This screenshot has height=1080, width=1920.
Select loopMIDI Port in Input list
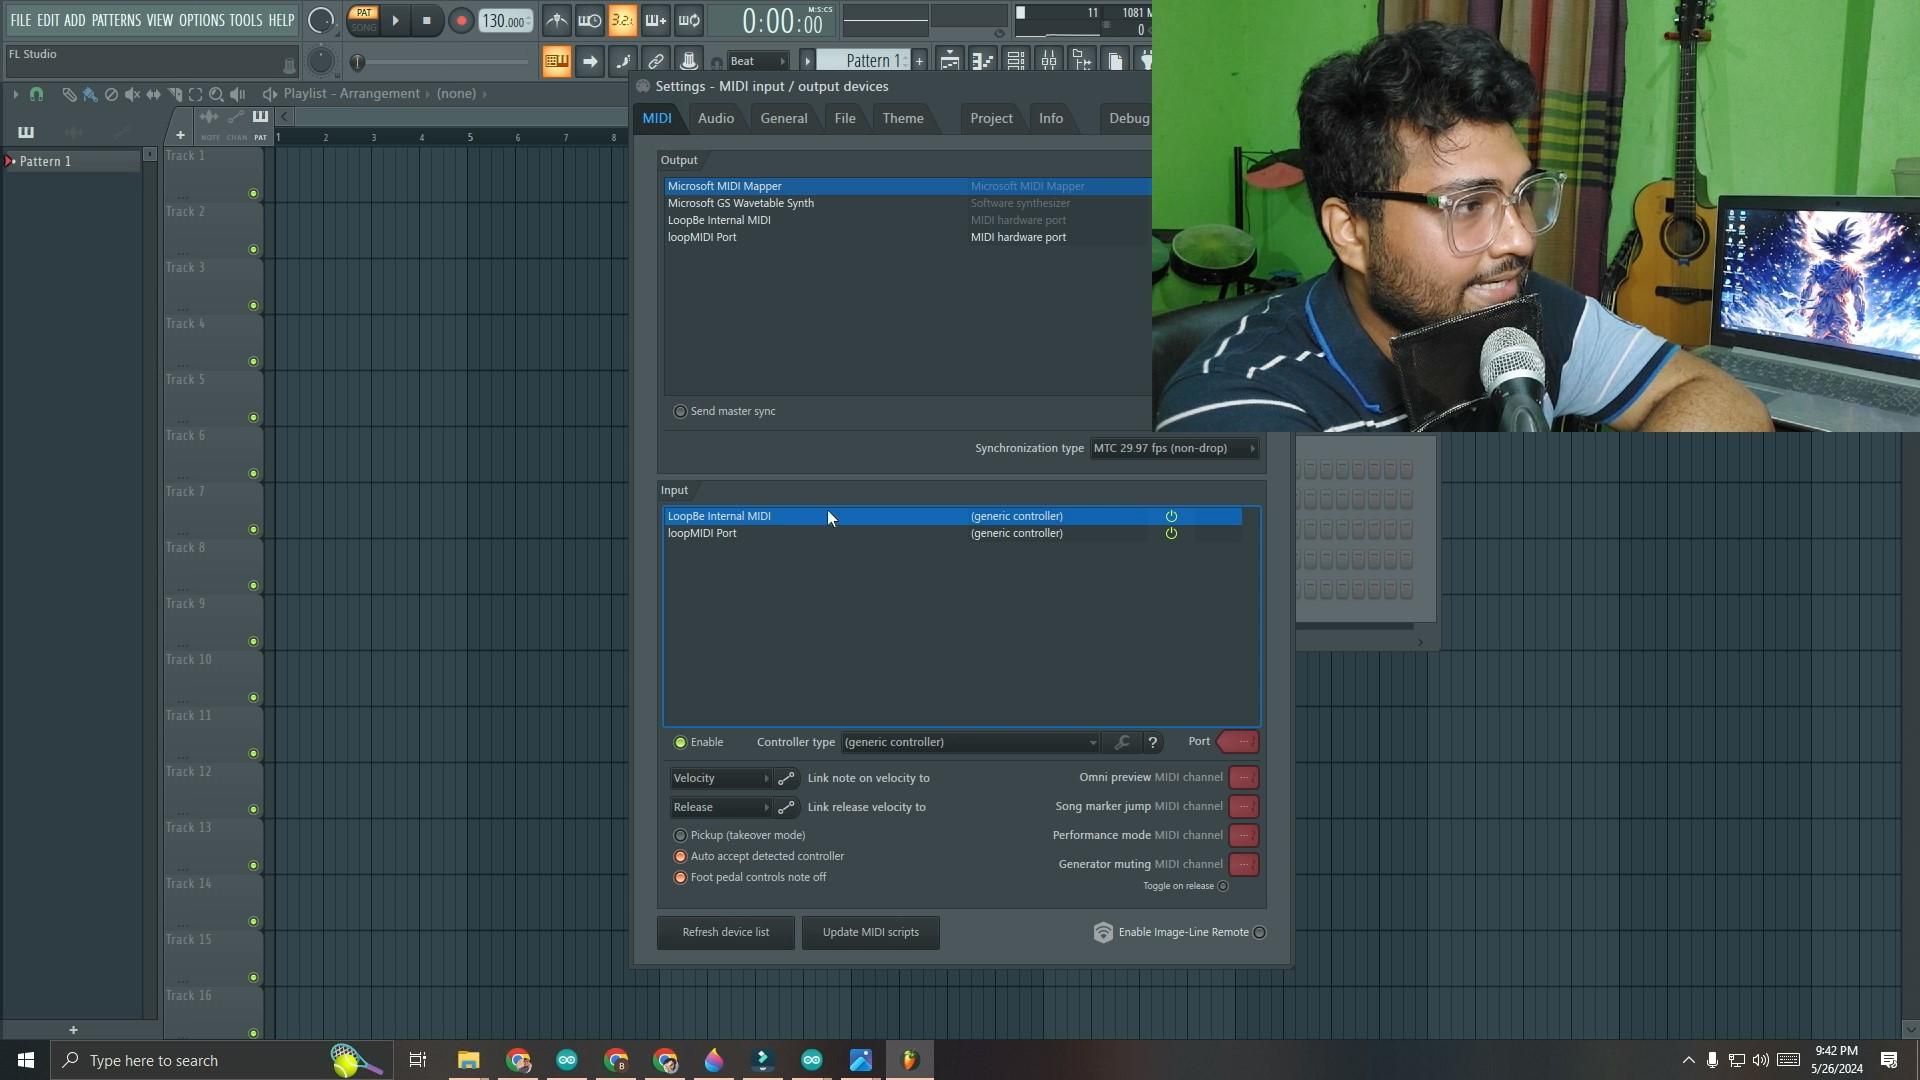coord(702,534)
